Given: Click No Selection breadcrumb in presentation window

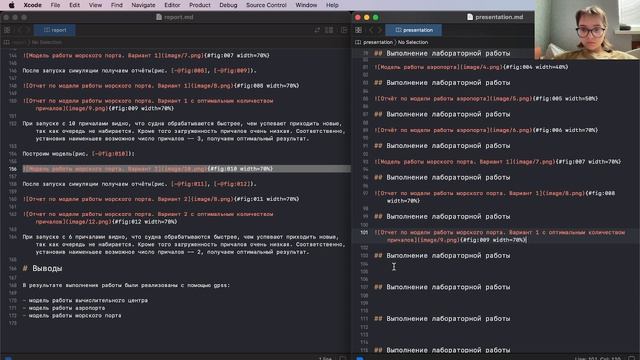Looking at the screenshot, I should [413, 42].
